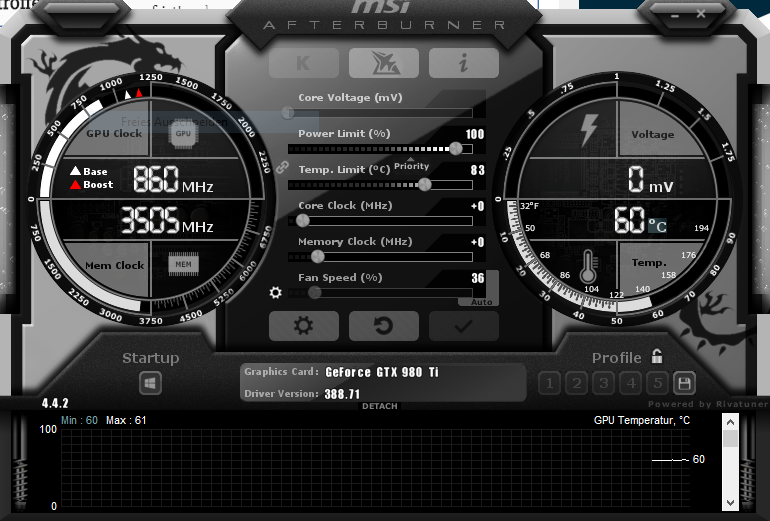Save profile with the floppy disk icon
770x521 pixels.
pyautogui.click(x=684, y=383)
